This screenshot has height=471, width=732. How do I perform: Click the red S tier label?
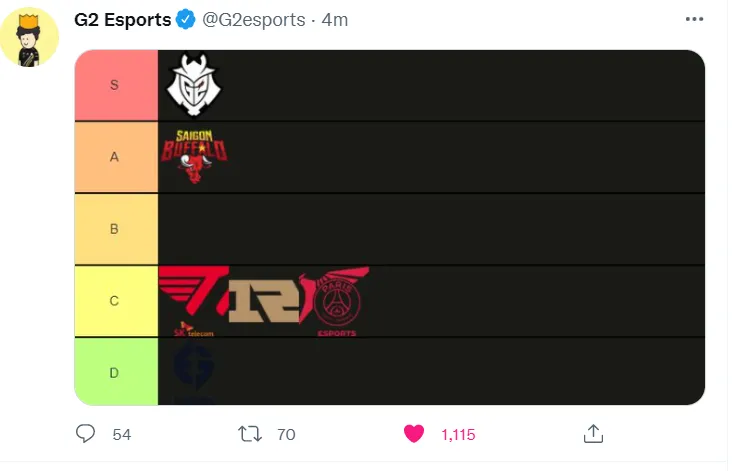click(x=115, y=85)
